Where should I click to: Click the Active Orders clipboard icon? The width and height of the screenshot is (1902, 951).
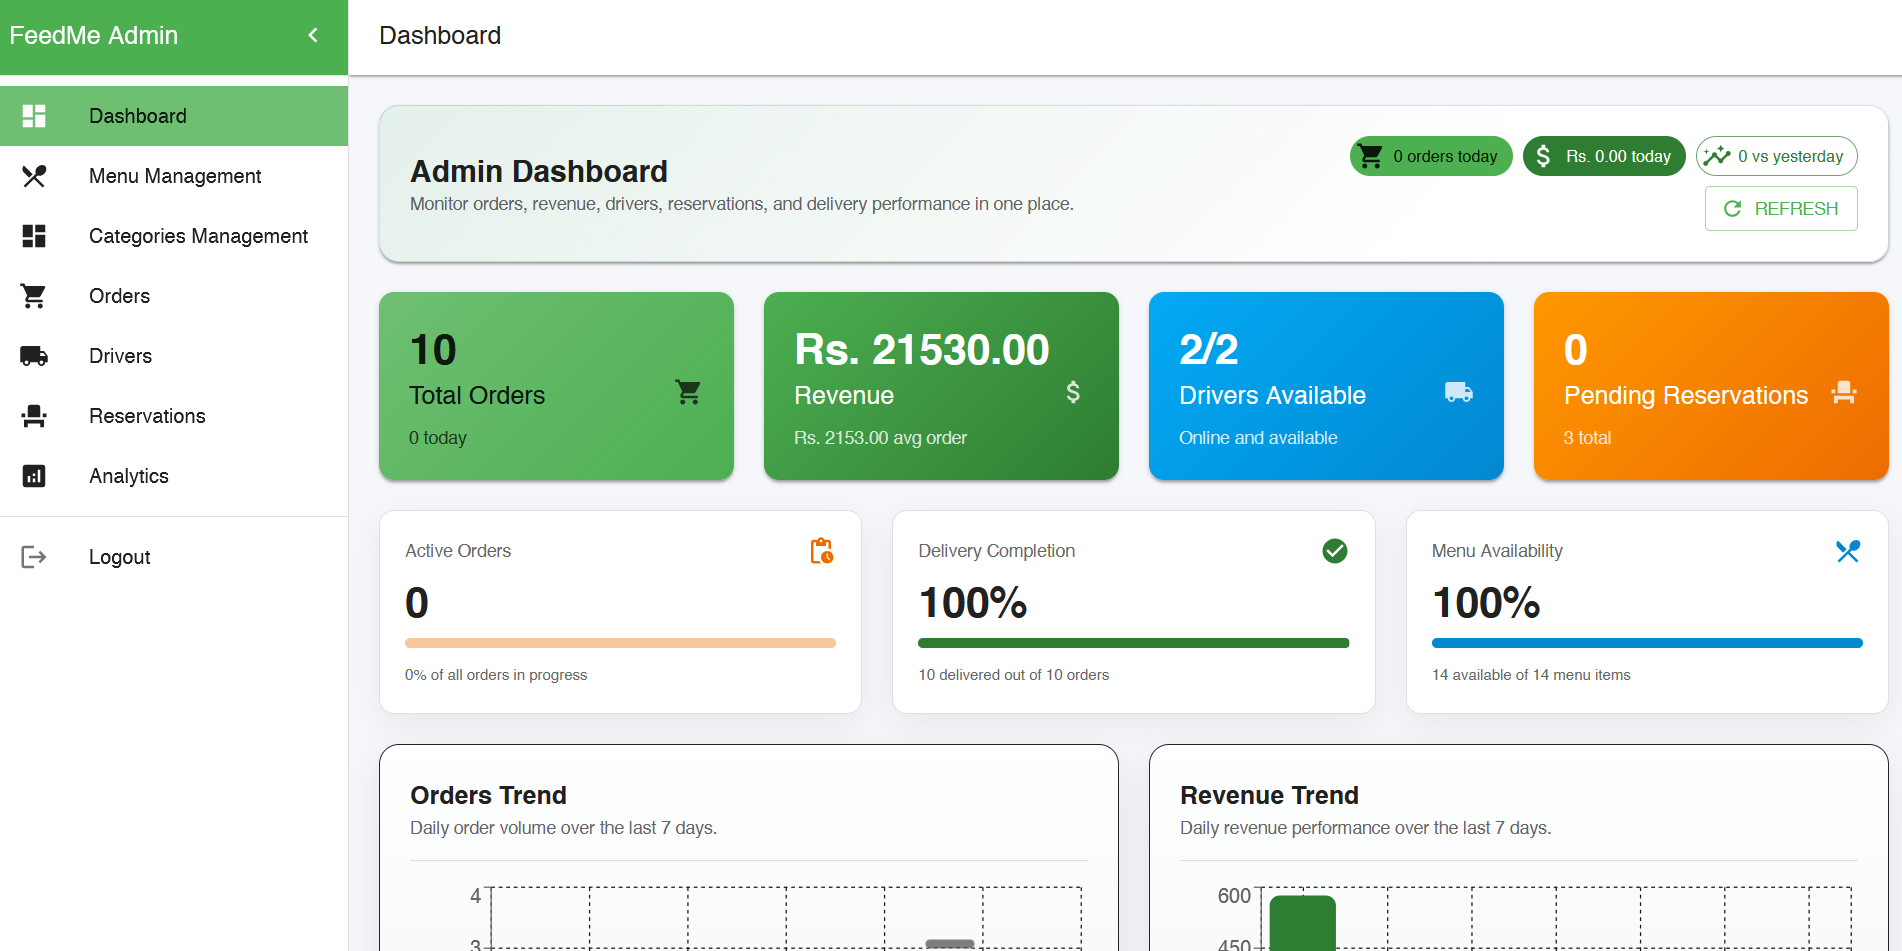pos(821,551)
